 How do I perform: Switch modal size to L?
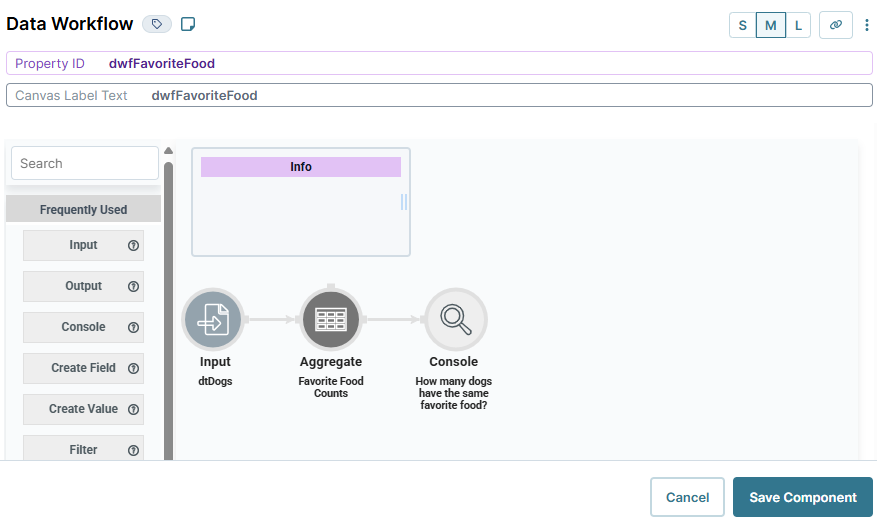[798, 25]
